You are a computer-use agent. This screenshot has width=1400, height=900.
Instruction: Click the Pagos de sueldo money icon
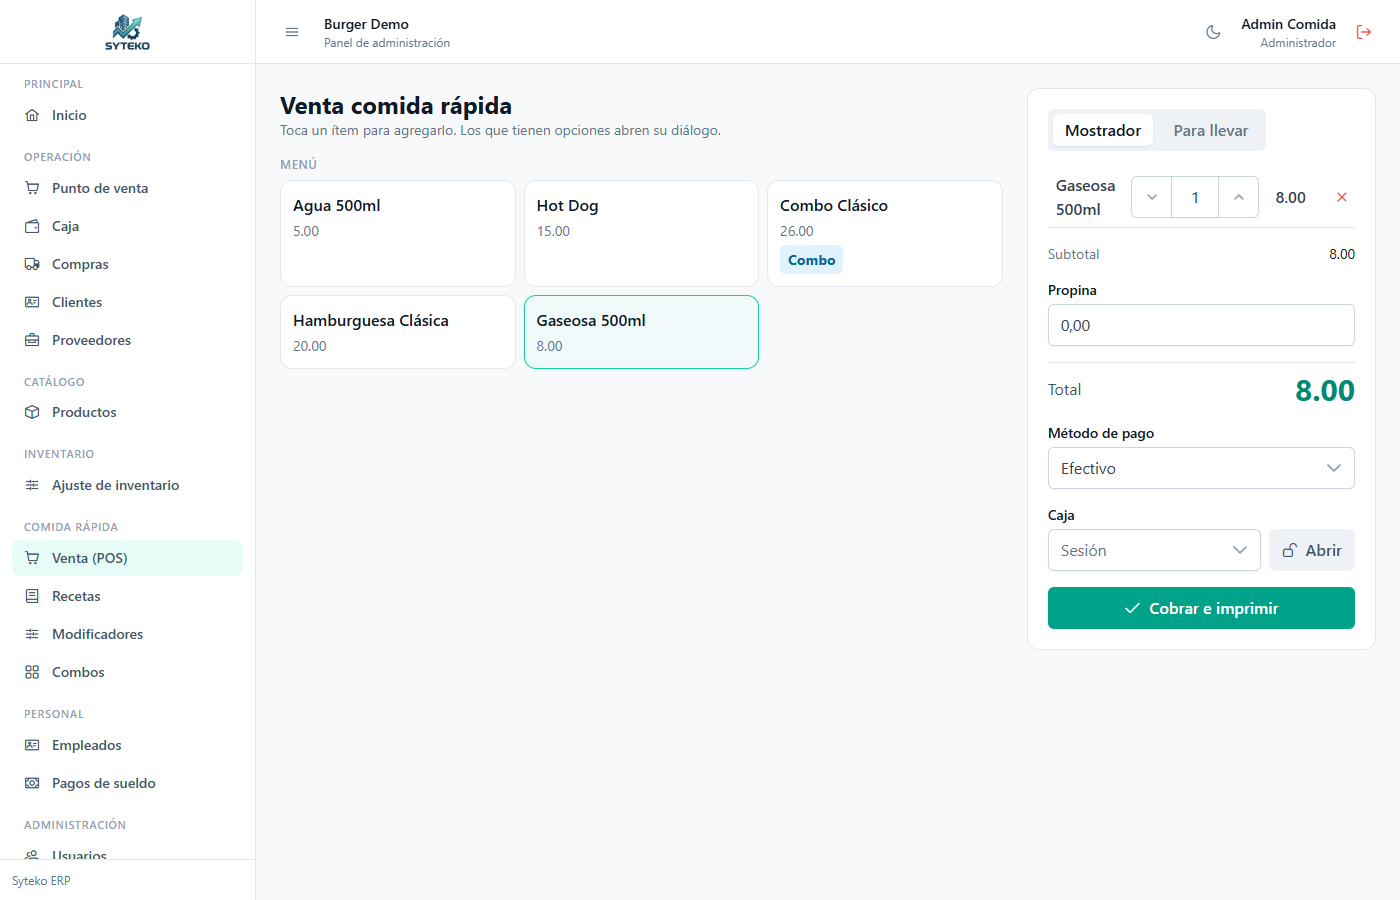point(32,783)
